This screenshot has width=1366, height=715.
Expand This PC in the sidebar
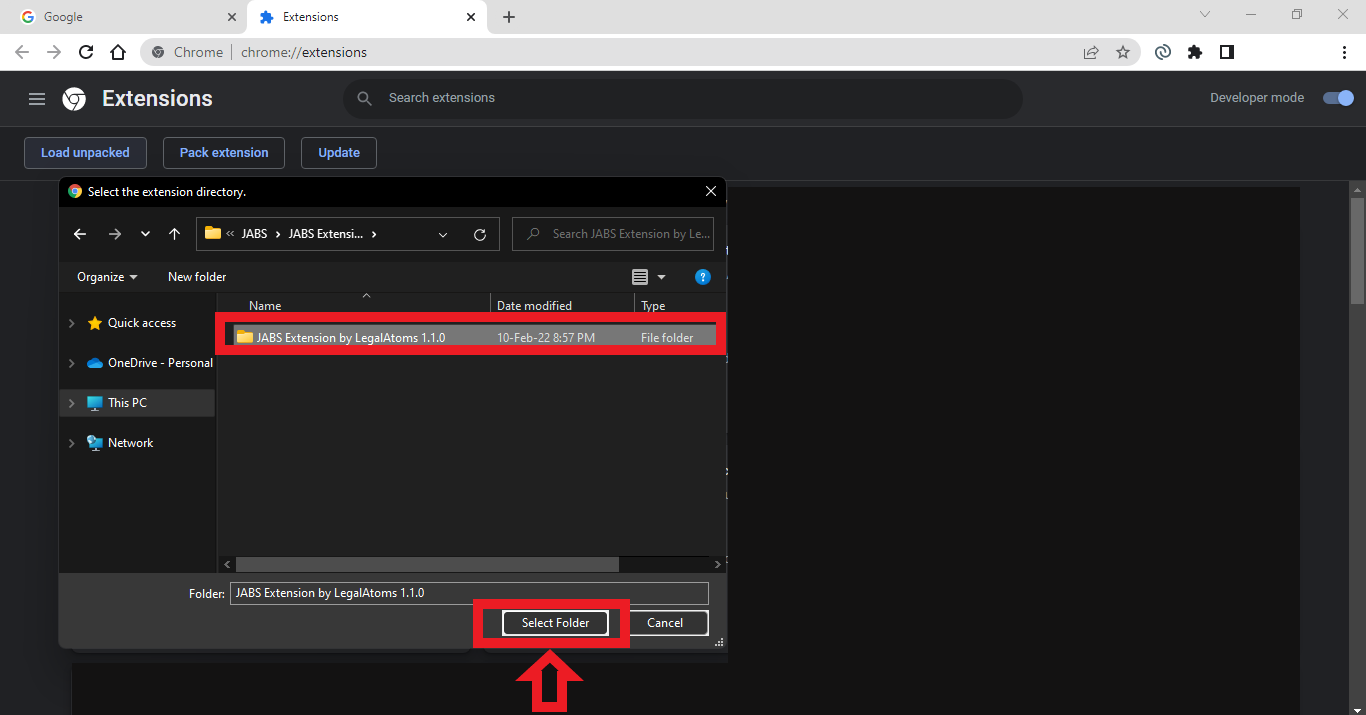click(71, 402)
